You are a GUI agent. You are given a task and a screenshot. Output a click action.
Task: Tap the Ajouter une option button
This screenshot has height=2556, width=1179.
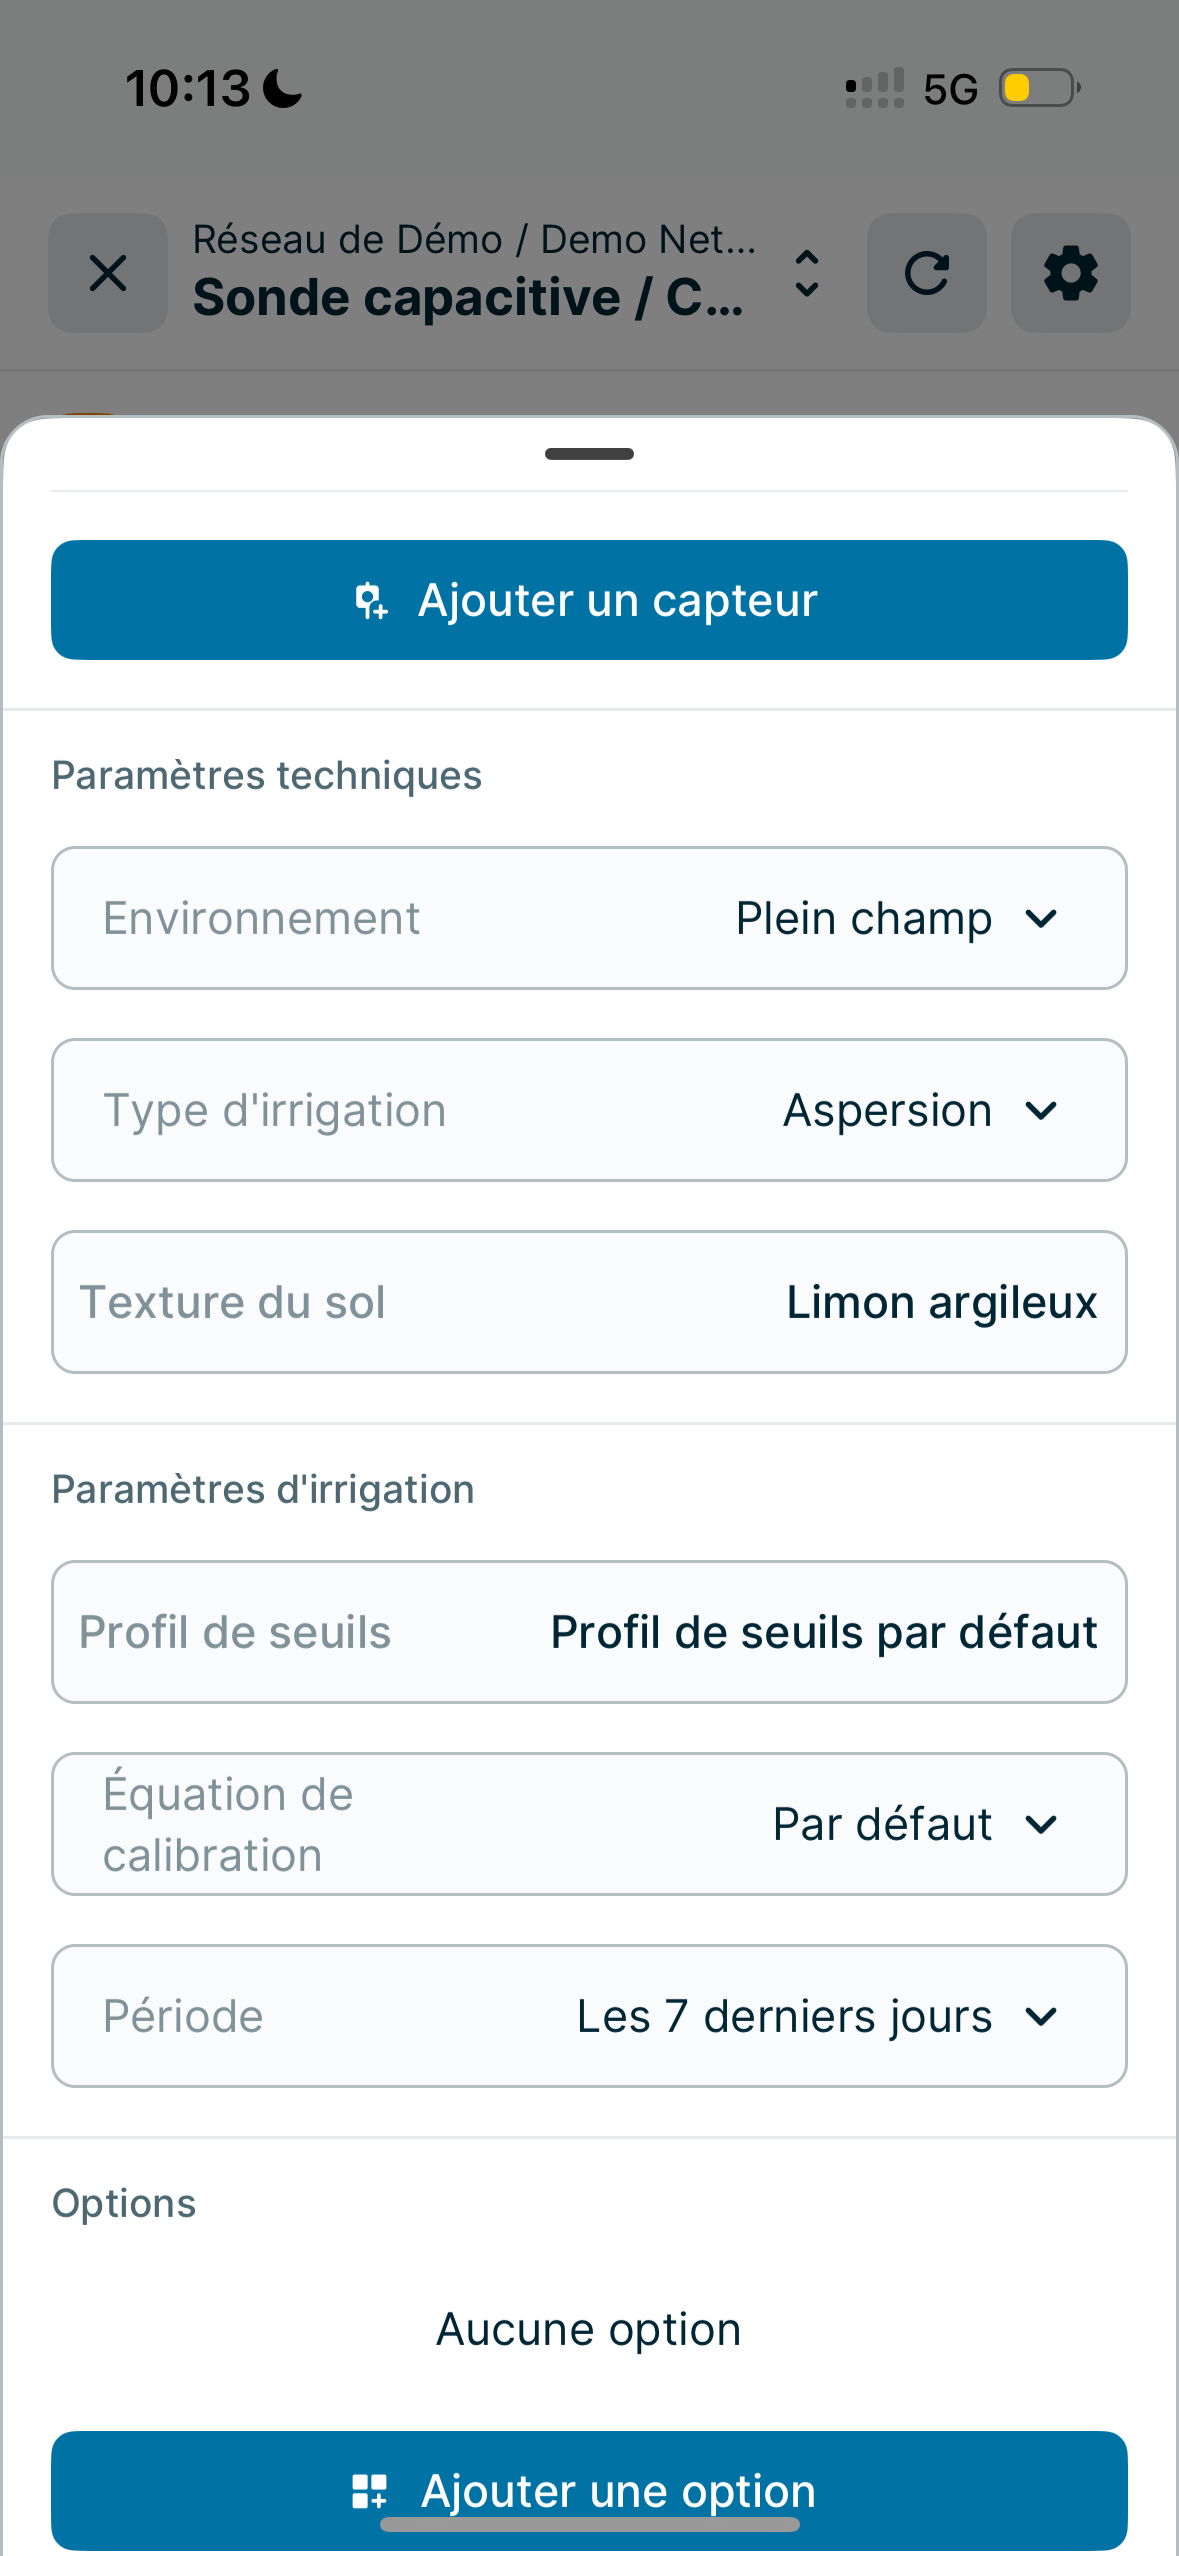pos(589,2490)
